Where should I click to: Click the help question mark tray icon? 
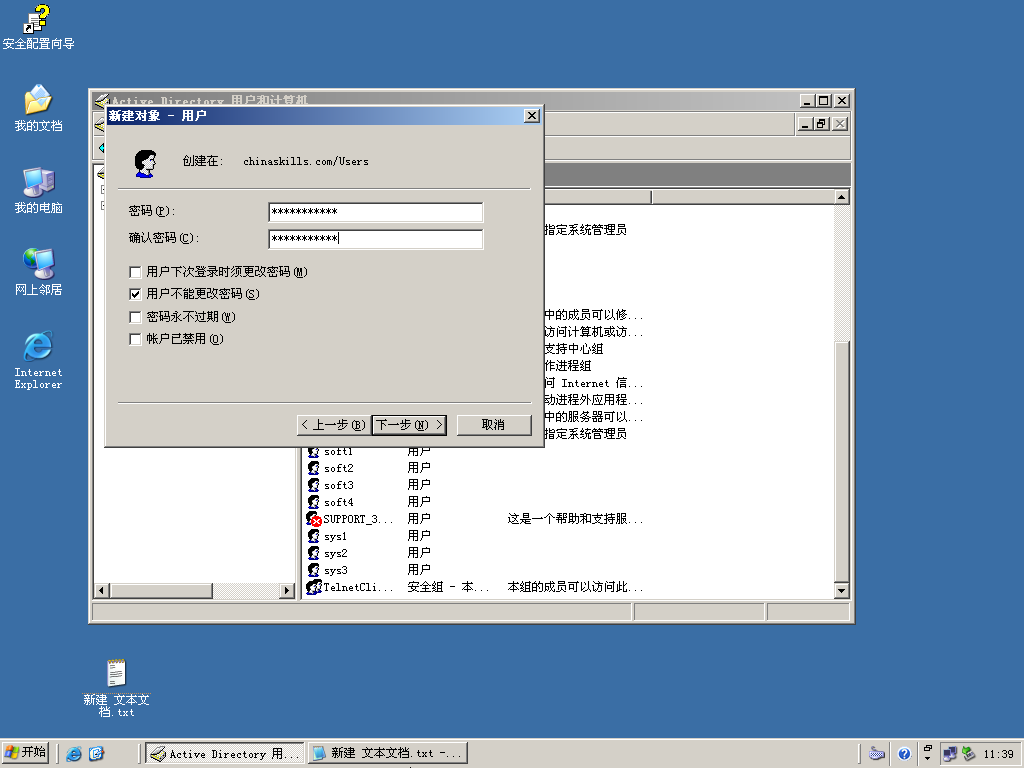[x=904, y=754]
